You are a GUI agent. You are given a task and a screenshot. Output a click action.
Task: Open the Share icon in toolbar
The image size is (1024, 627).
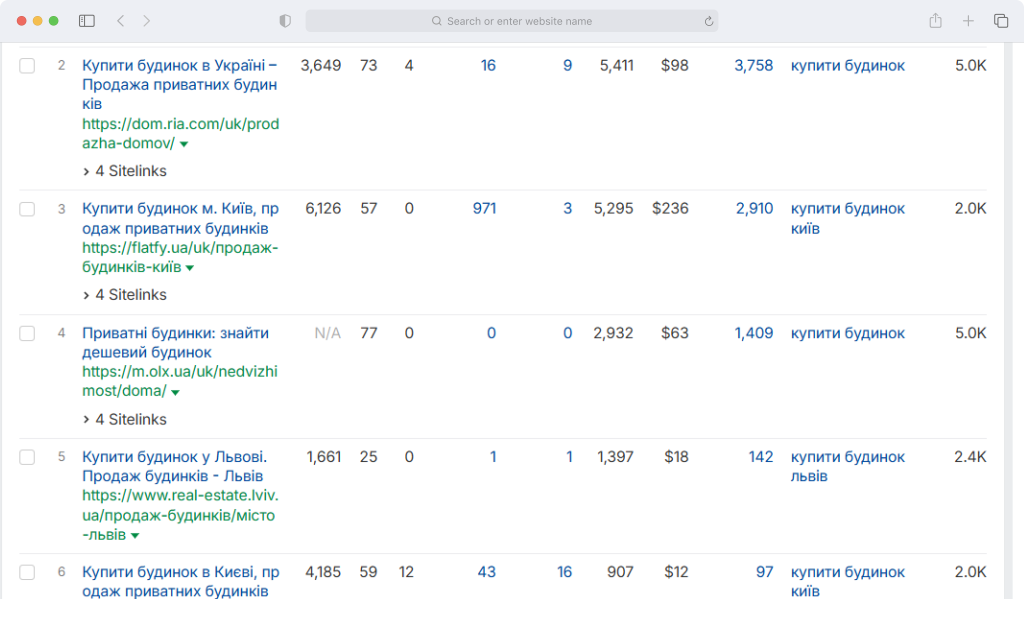(936, 20)
